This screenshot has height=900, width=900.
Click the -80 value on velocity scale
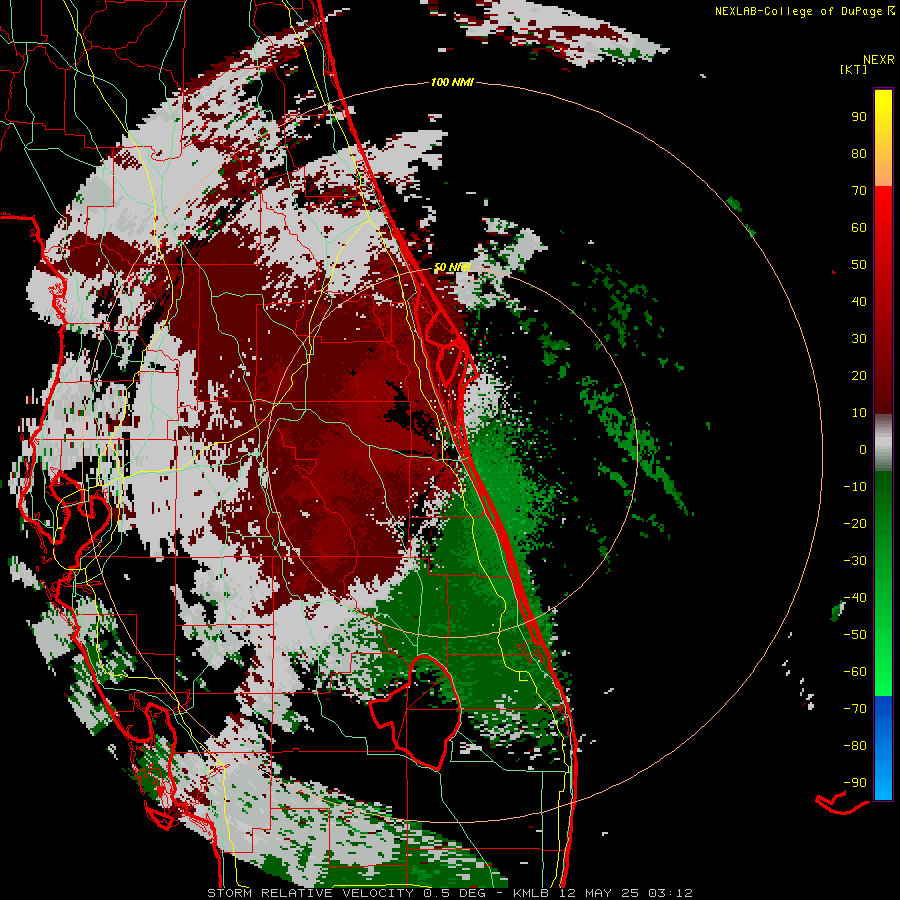click(855, 746)
